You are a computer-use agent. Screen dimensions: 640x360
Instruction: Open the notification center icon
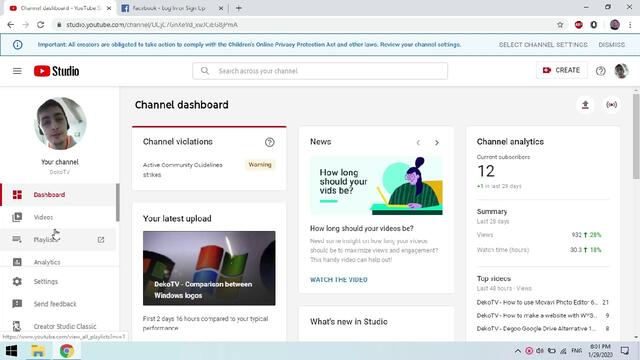[x=624, y=351]
